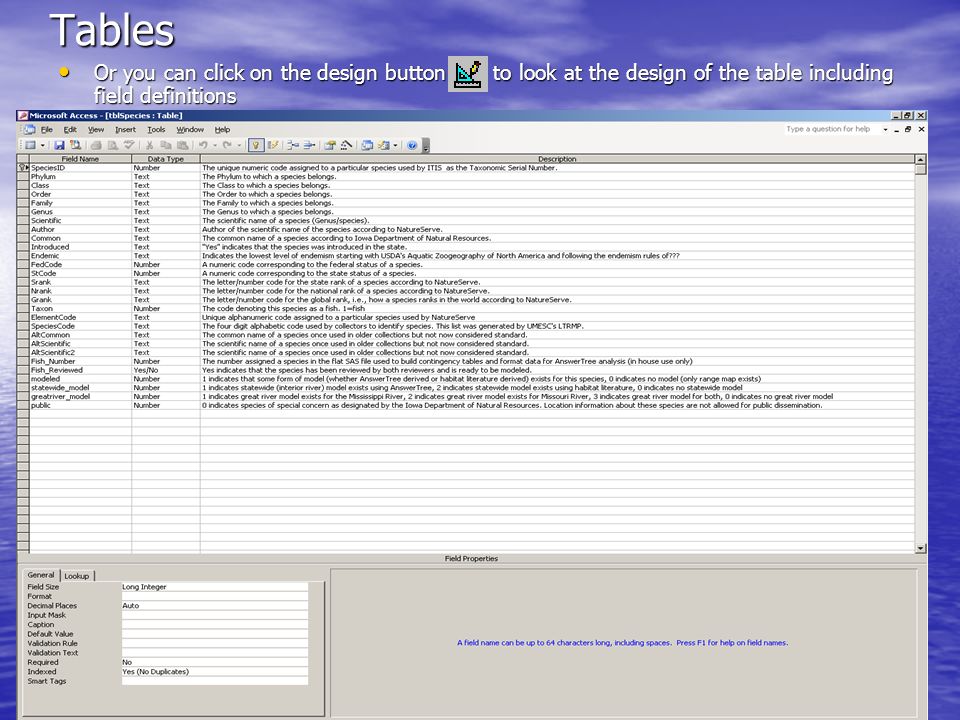Restore the inner table document window
The width and height of the screenshot is (960, 720).
coord(908,129)
